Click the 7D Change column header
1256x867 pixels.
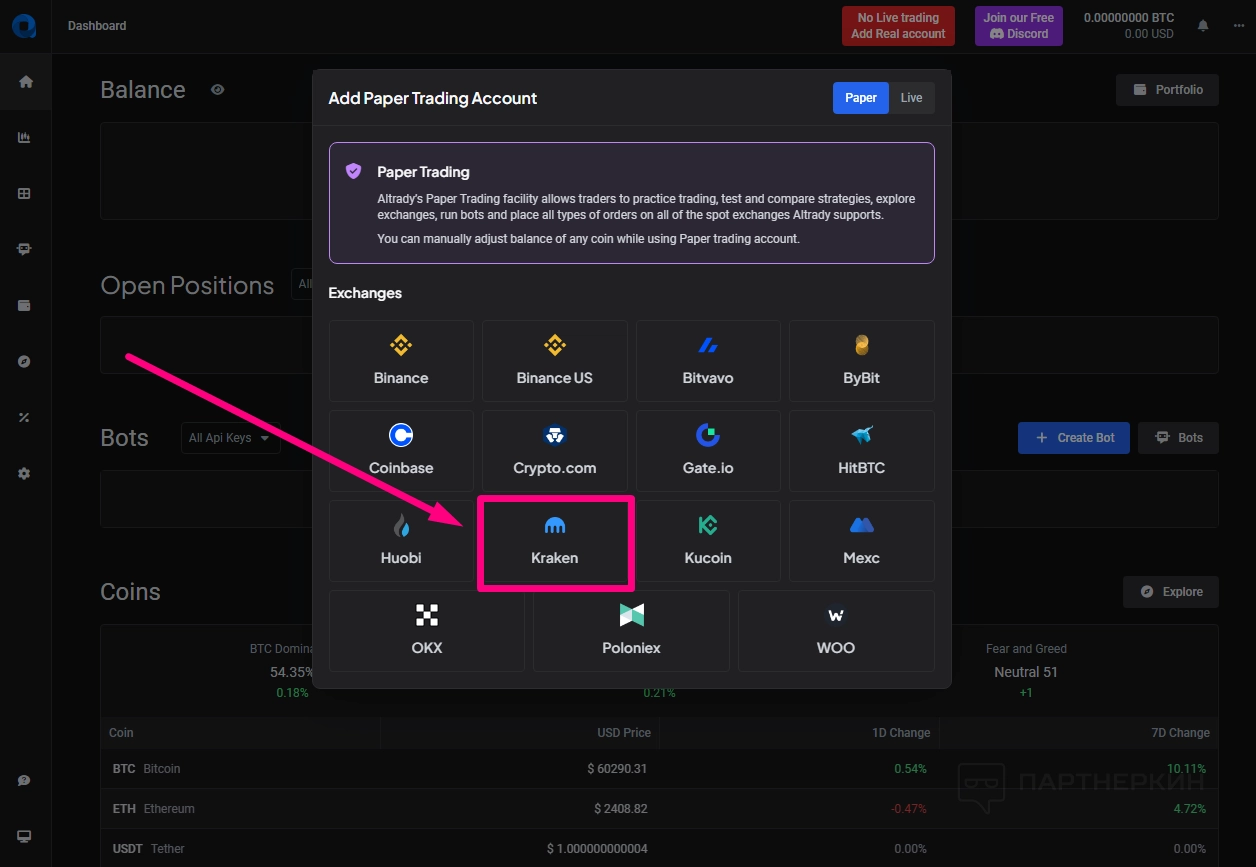click(x=1181, y=733)
